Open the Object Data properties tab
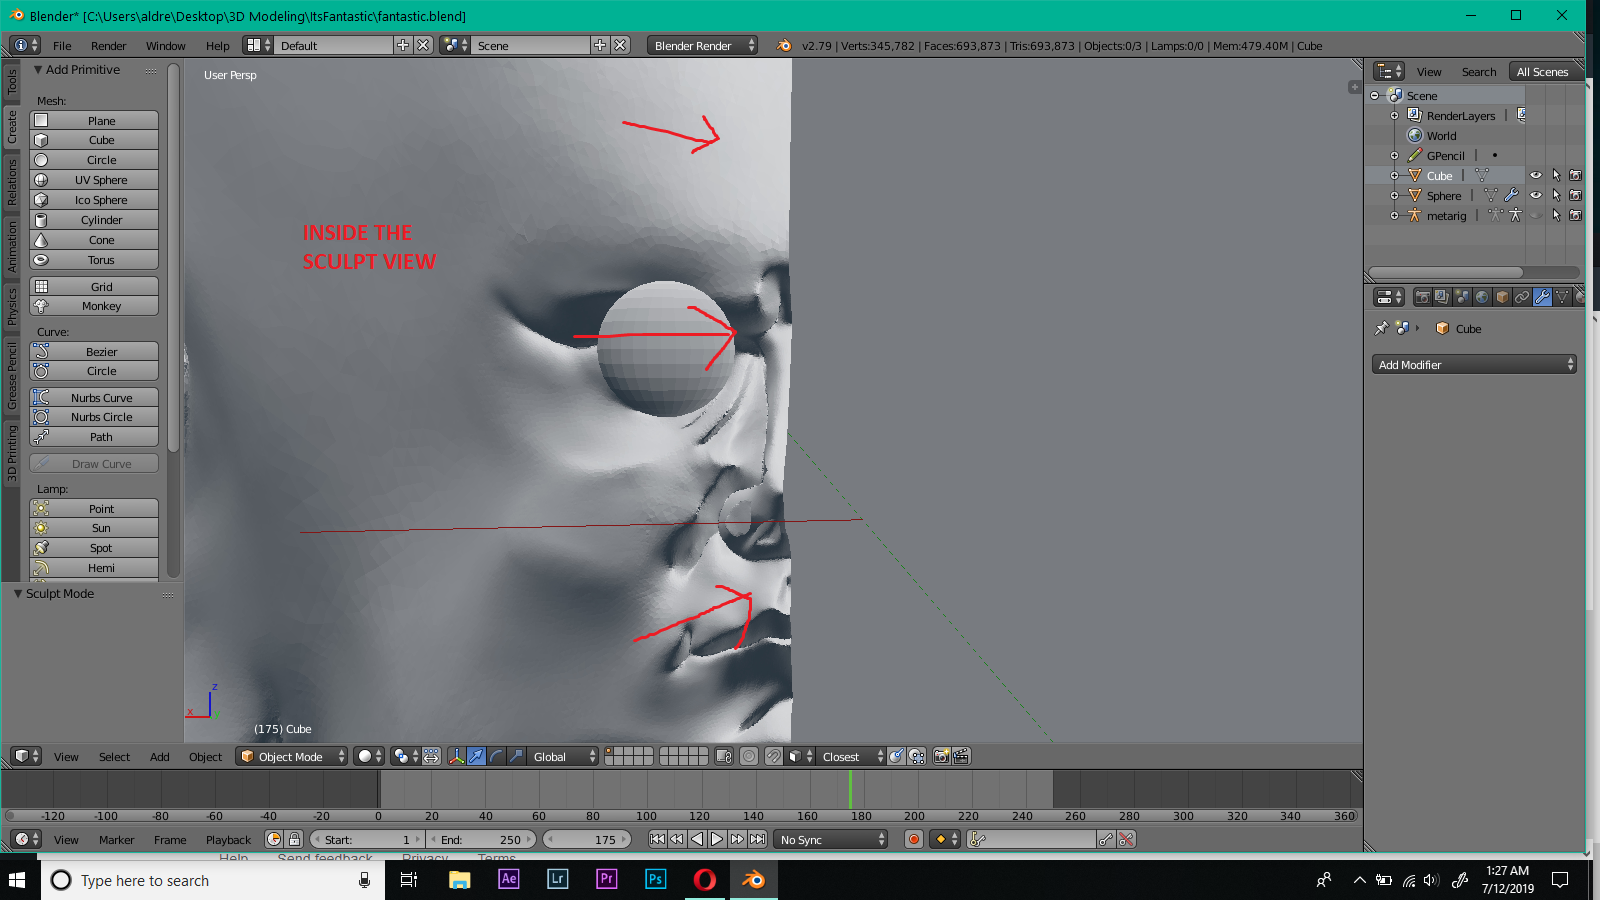Image resolution: width=1600 pixels, height=900 pixels. click(1562, 297)
